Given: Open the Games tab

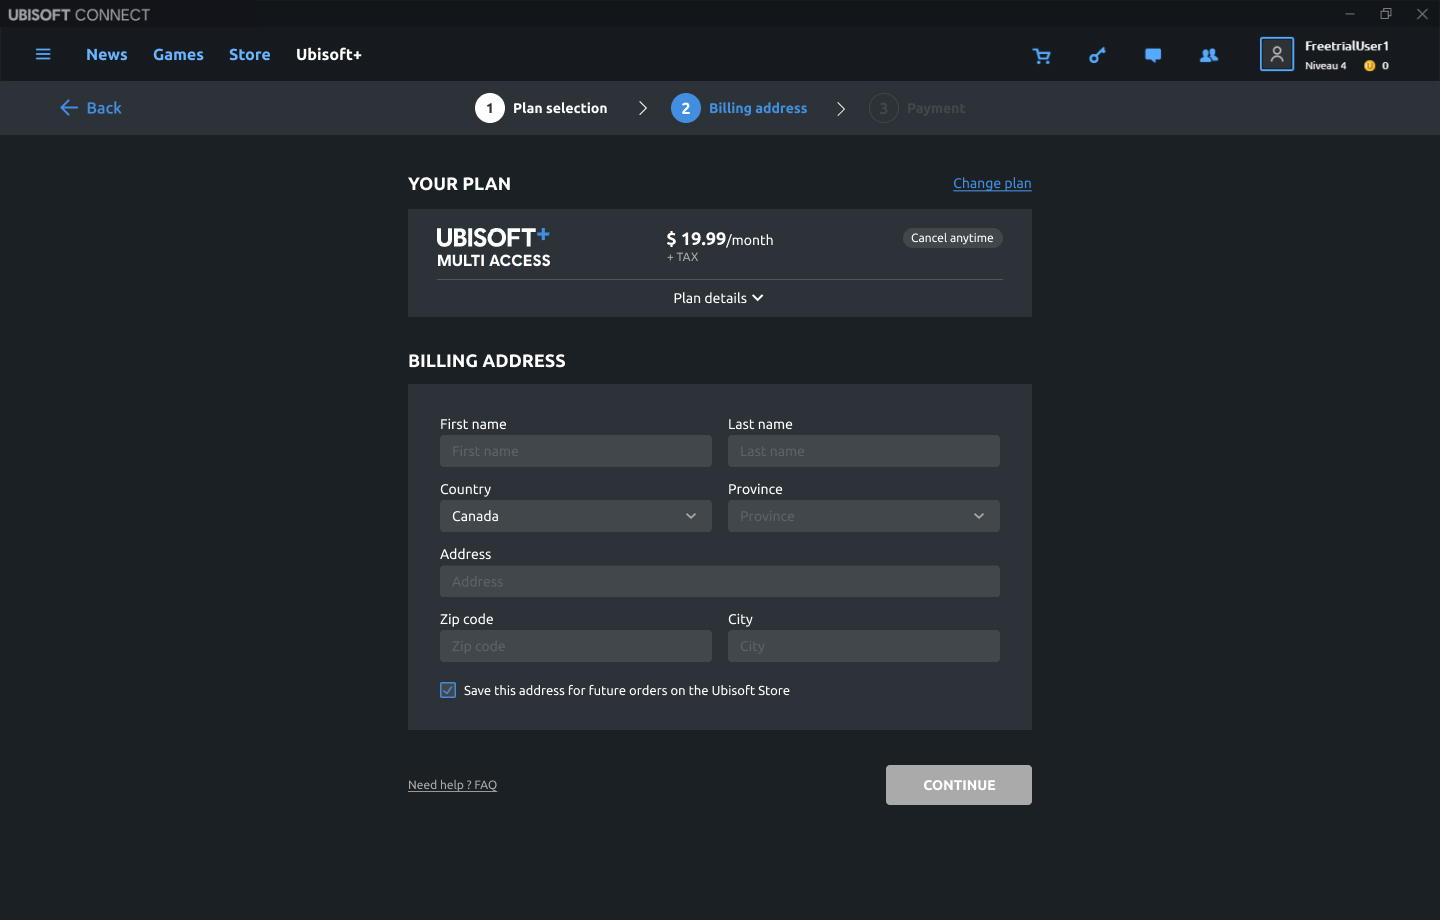Looking at the screenshot, I should 178,54.
